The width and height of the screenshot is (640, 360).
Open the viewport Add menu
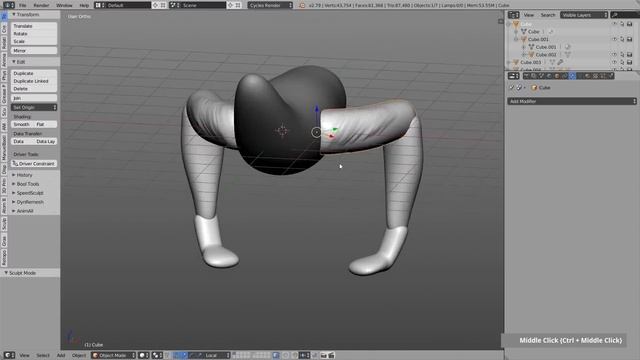61,356
